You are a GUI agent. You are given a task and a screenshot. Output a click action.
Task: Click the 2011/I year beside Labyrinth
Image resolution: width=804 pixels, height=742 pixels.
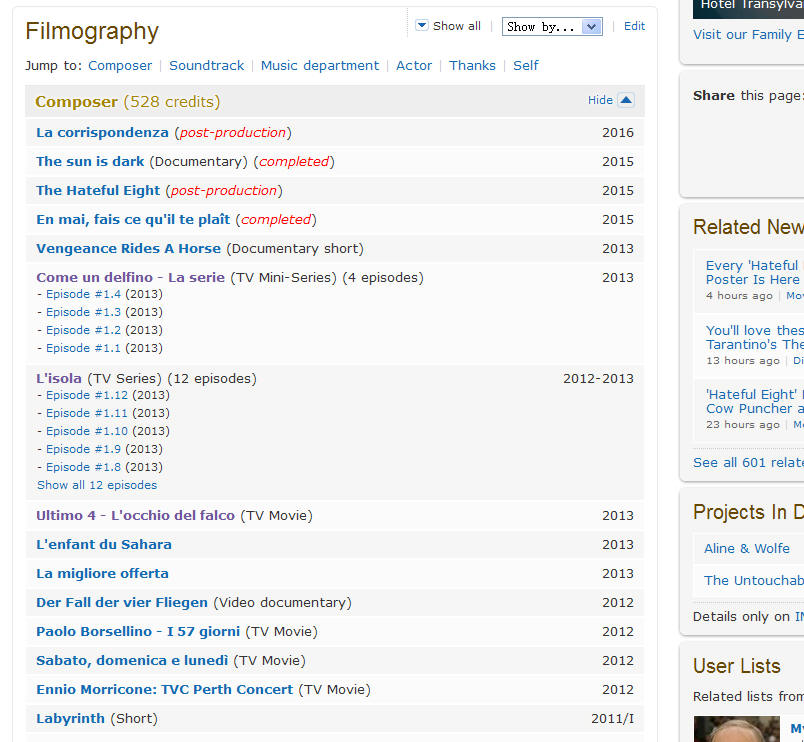pyautogui.click(x=613, y=718)
